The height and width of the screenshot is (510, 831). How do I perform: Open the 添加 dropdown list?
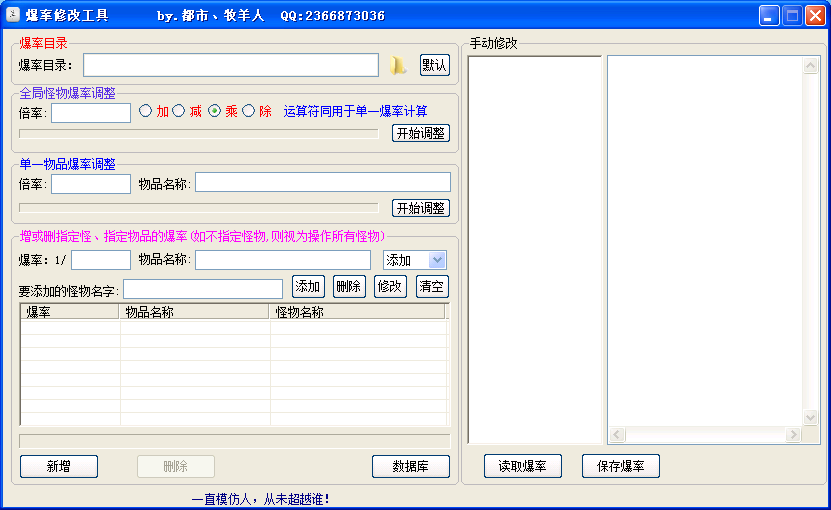pyautogui.click(x=437, y=260)
